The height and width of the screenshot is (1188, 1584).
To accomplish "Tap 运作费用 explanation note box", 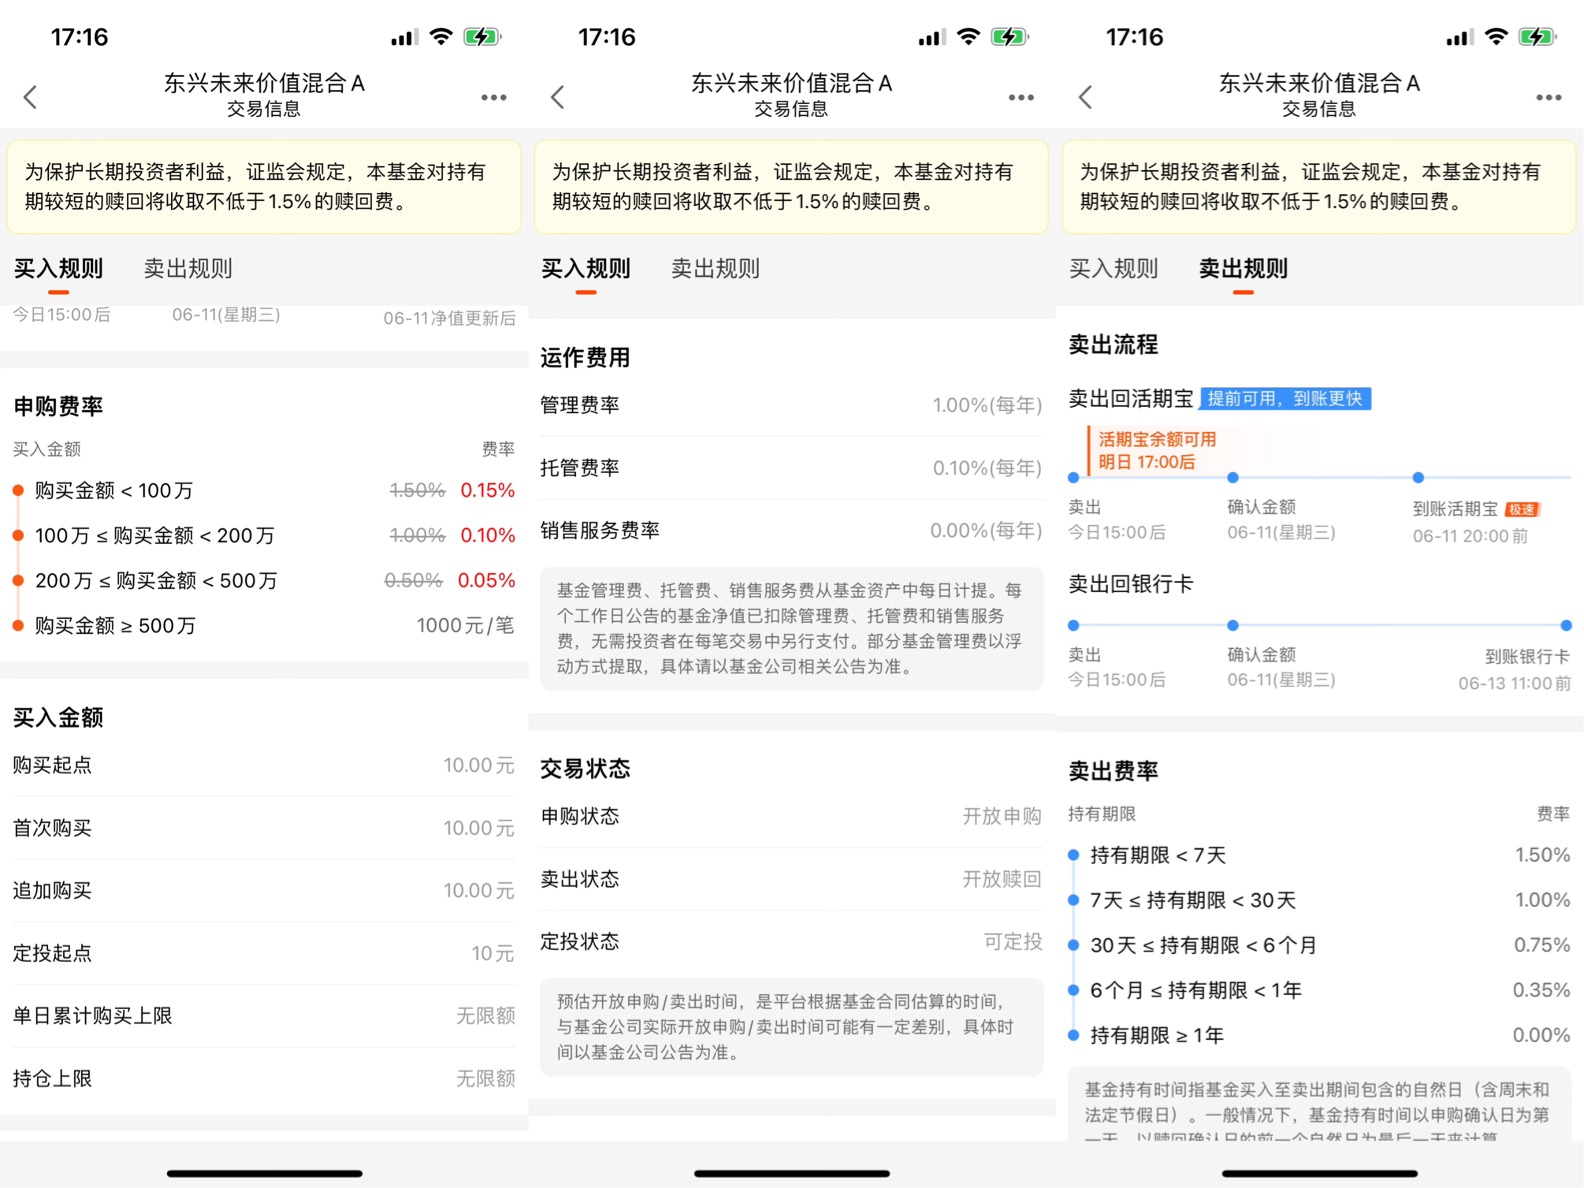I will 791,629.
